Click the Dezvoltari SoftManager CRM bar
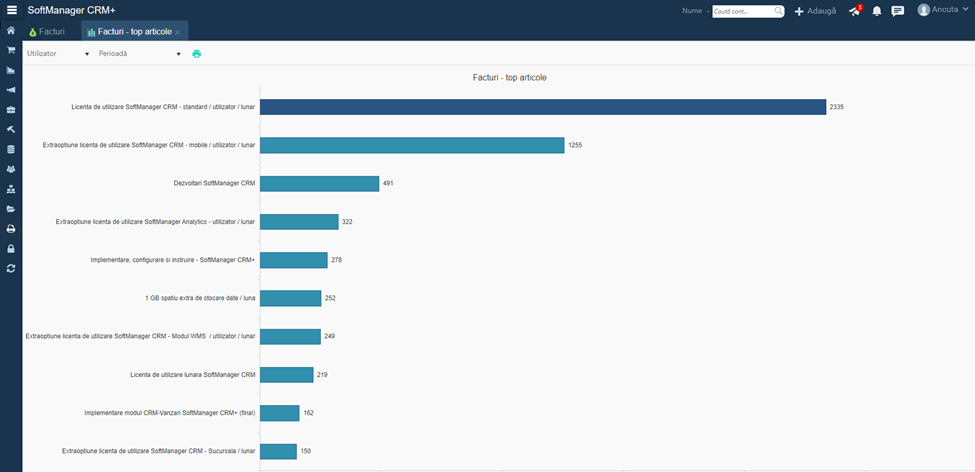Screen dimensions: 975x472 click(320, 183)
